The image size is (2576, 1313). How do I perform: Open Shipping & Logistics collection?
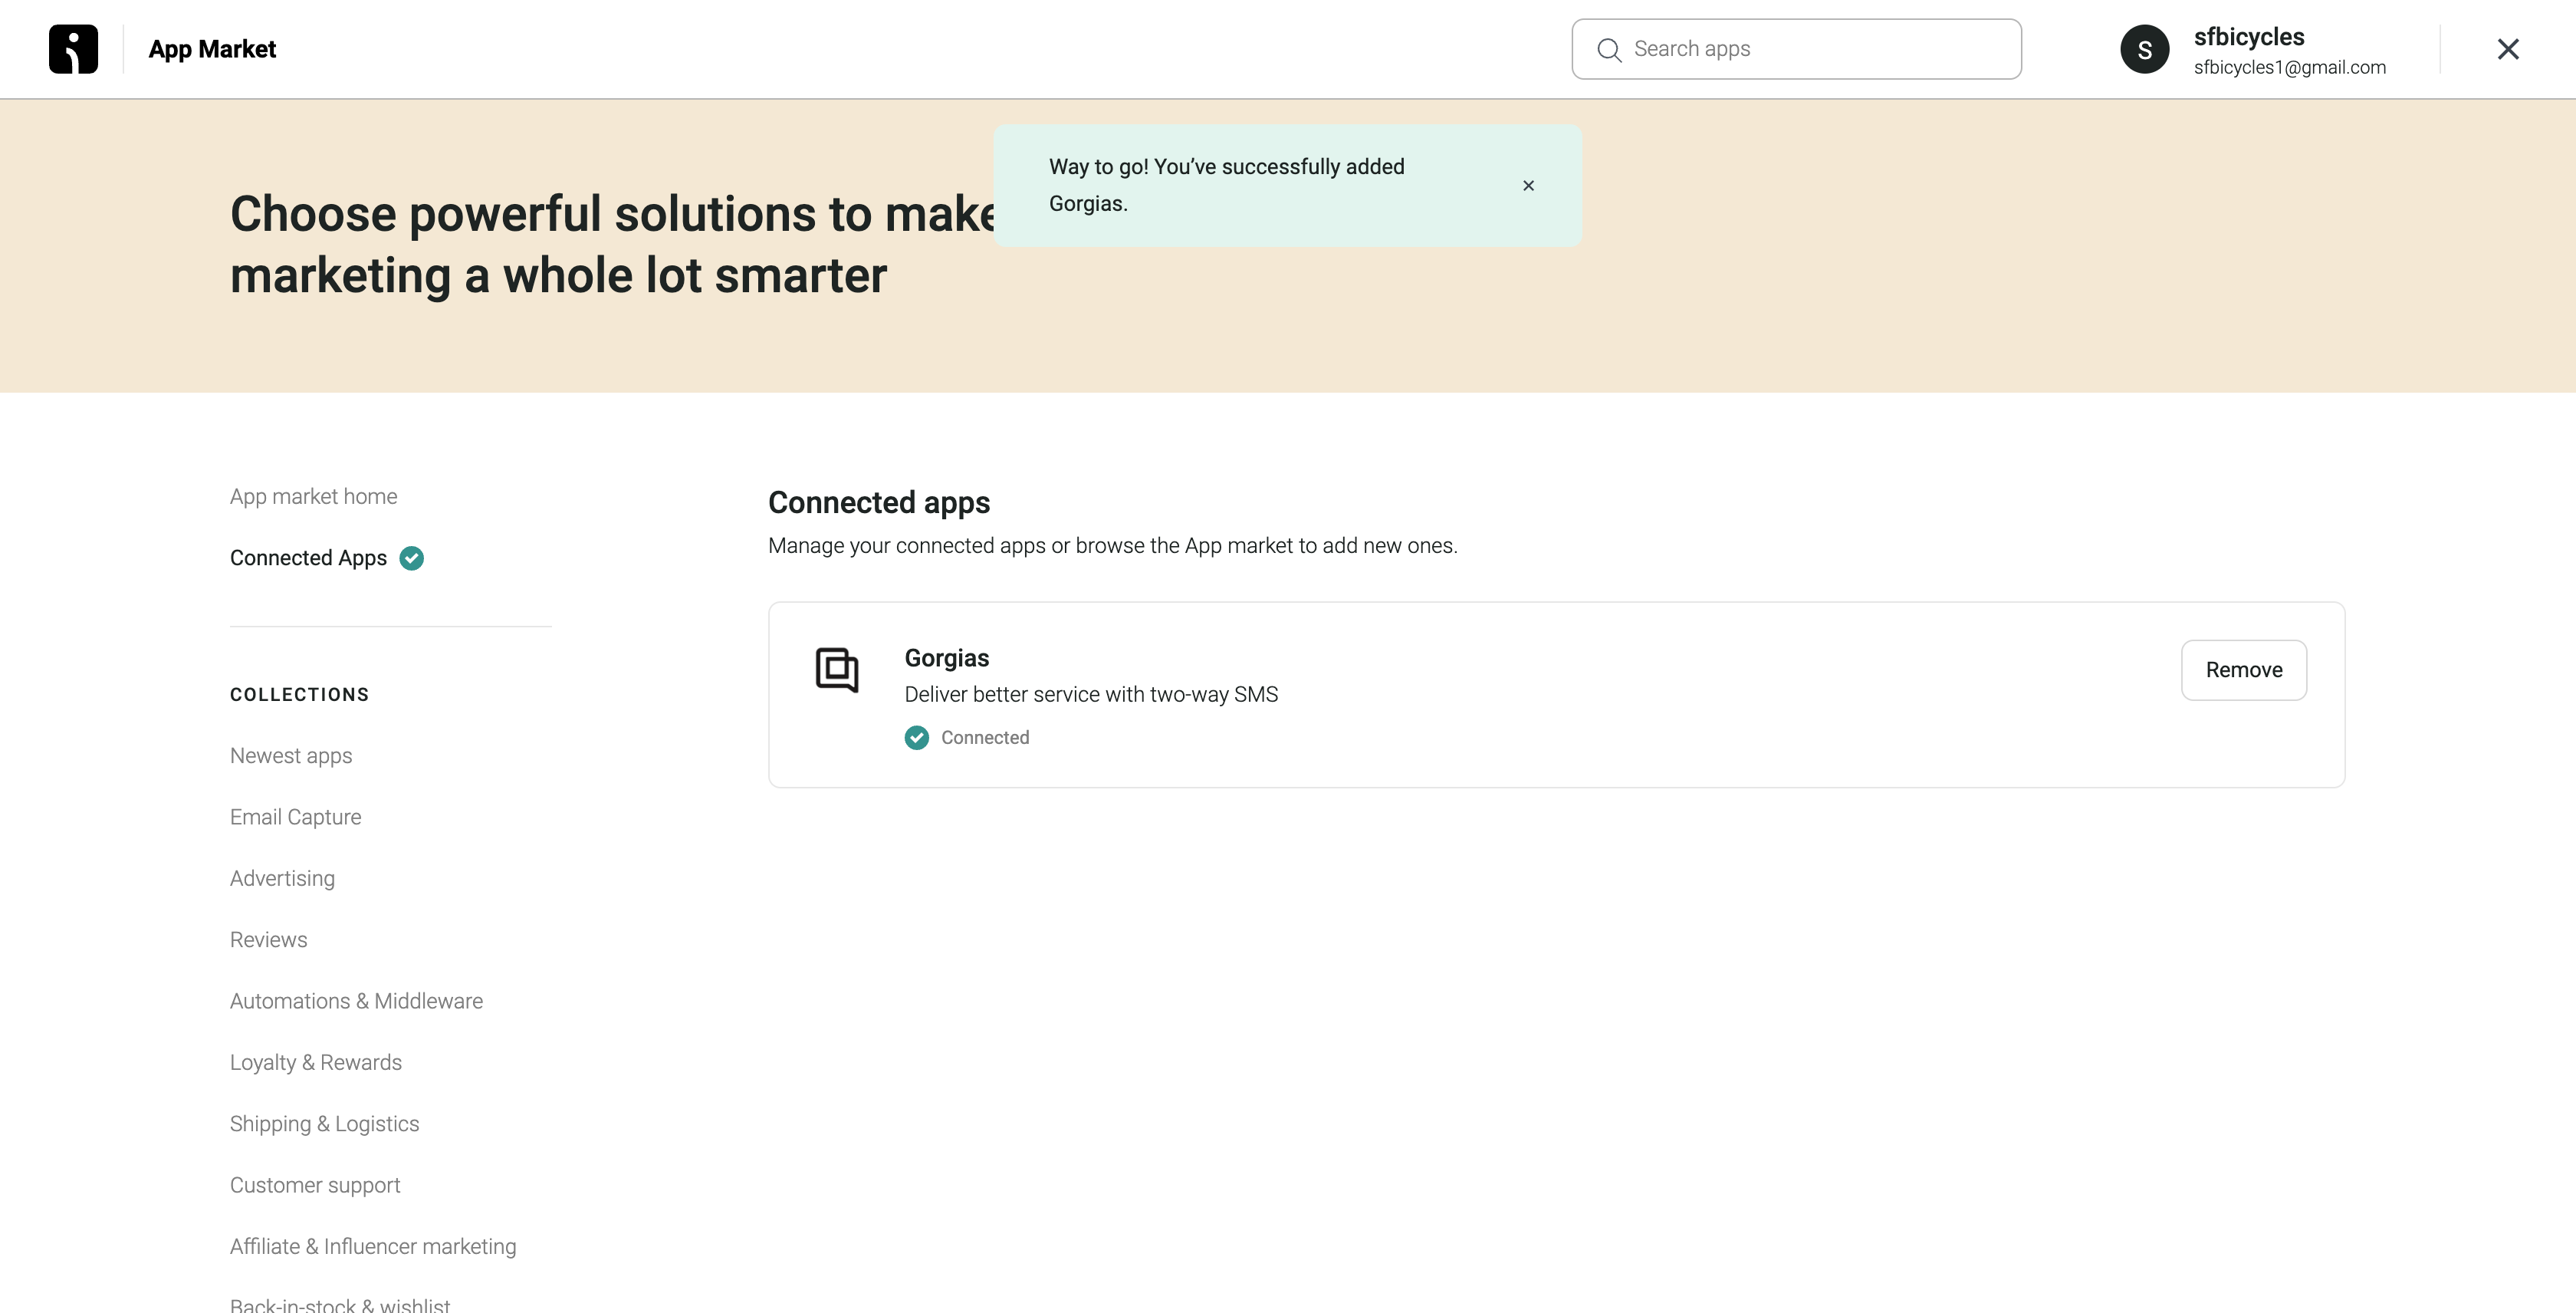tap(324, 1124)
